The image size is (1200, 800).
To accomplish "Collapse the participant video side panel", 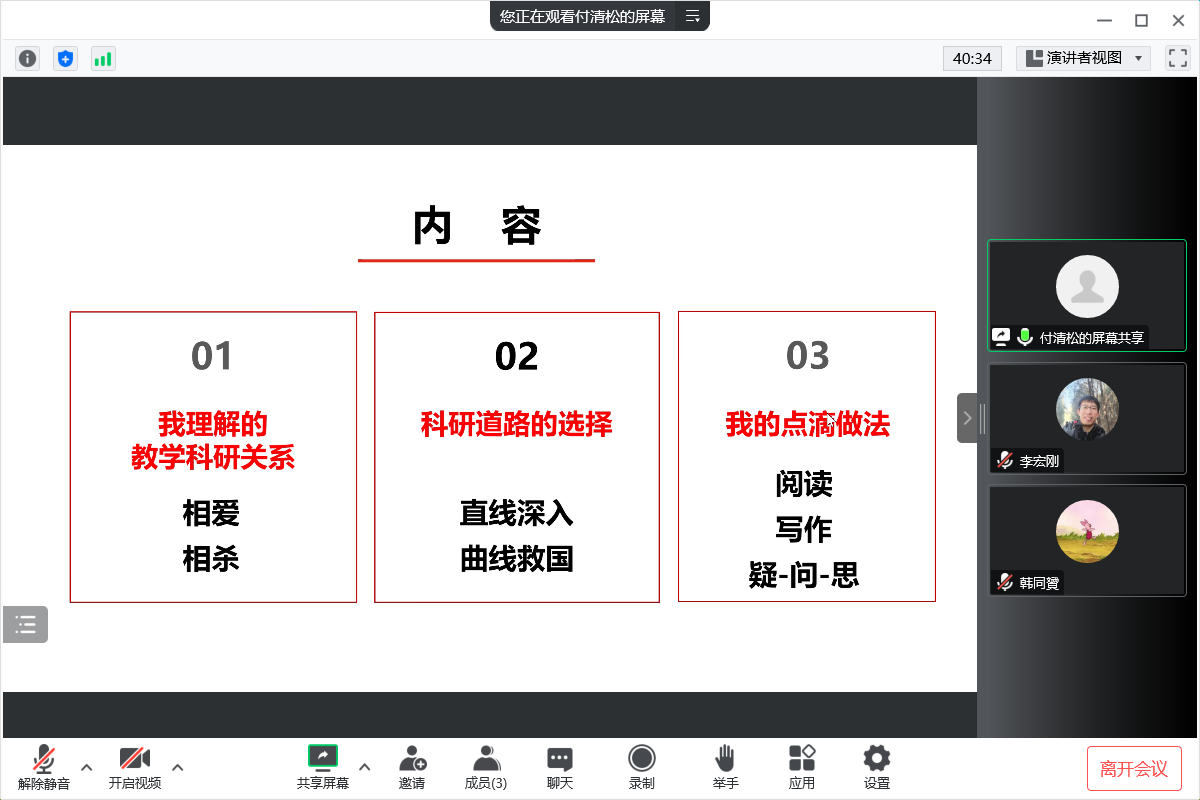I will click(967, 418).
